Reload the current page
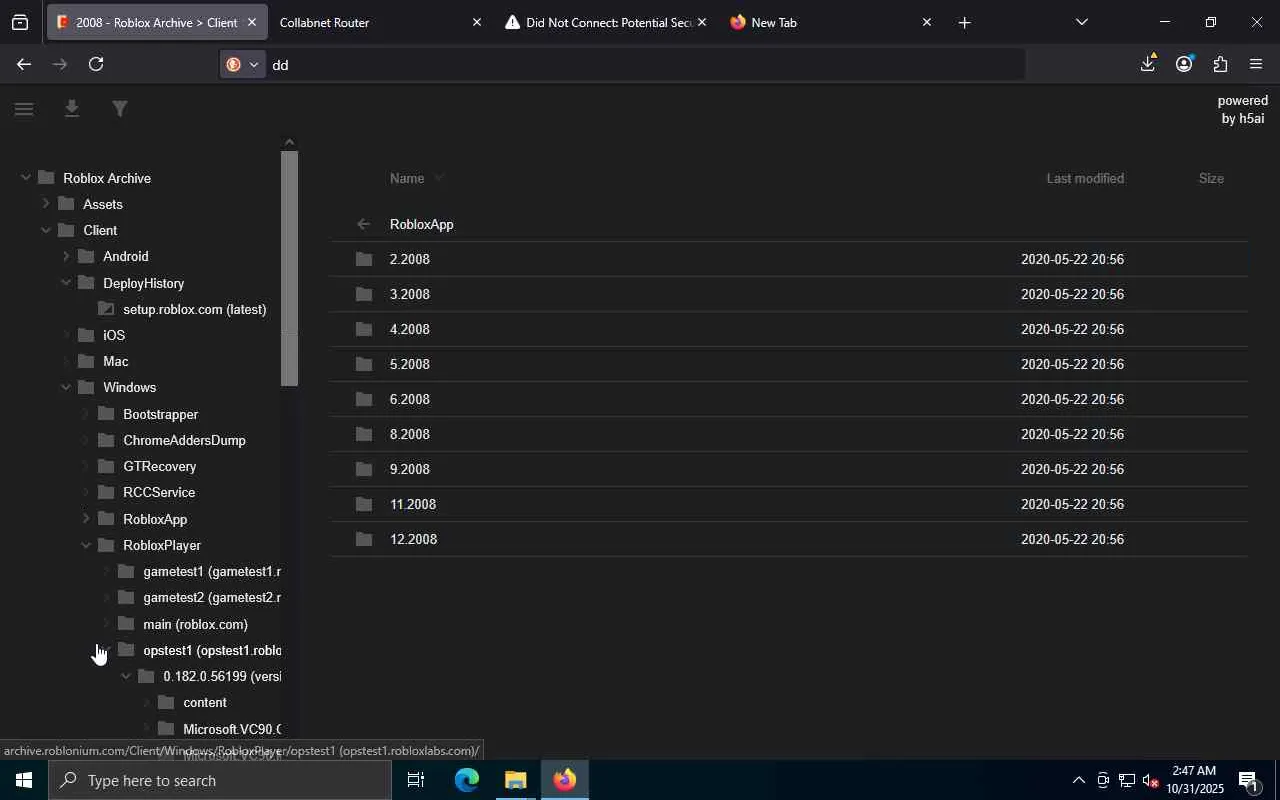Screen dimensions: 1280x800 click(96, 64)
